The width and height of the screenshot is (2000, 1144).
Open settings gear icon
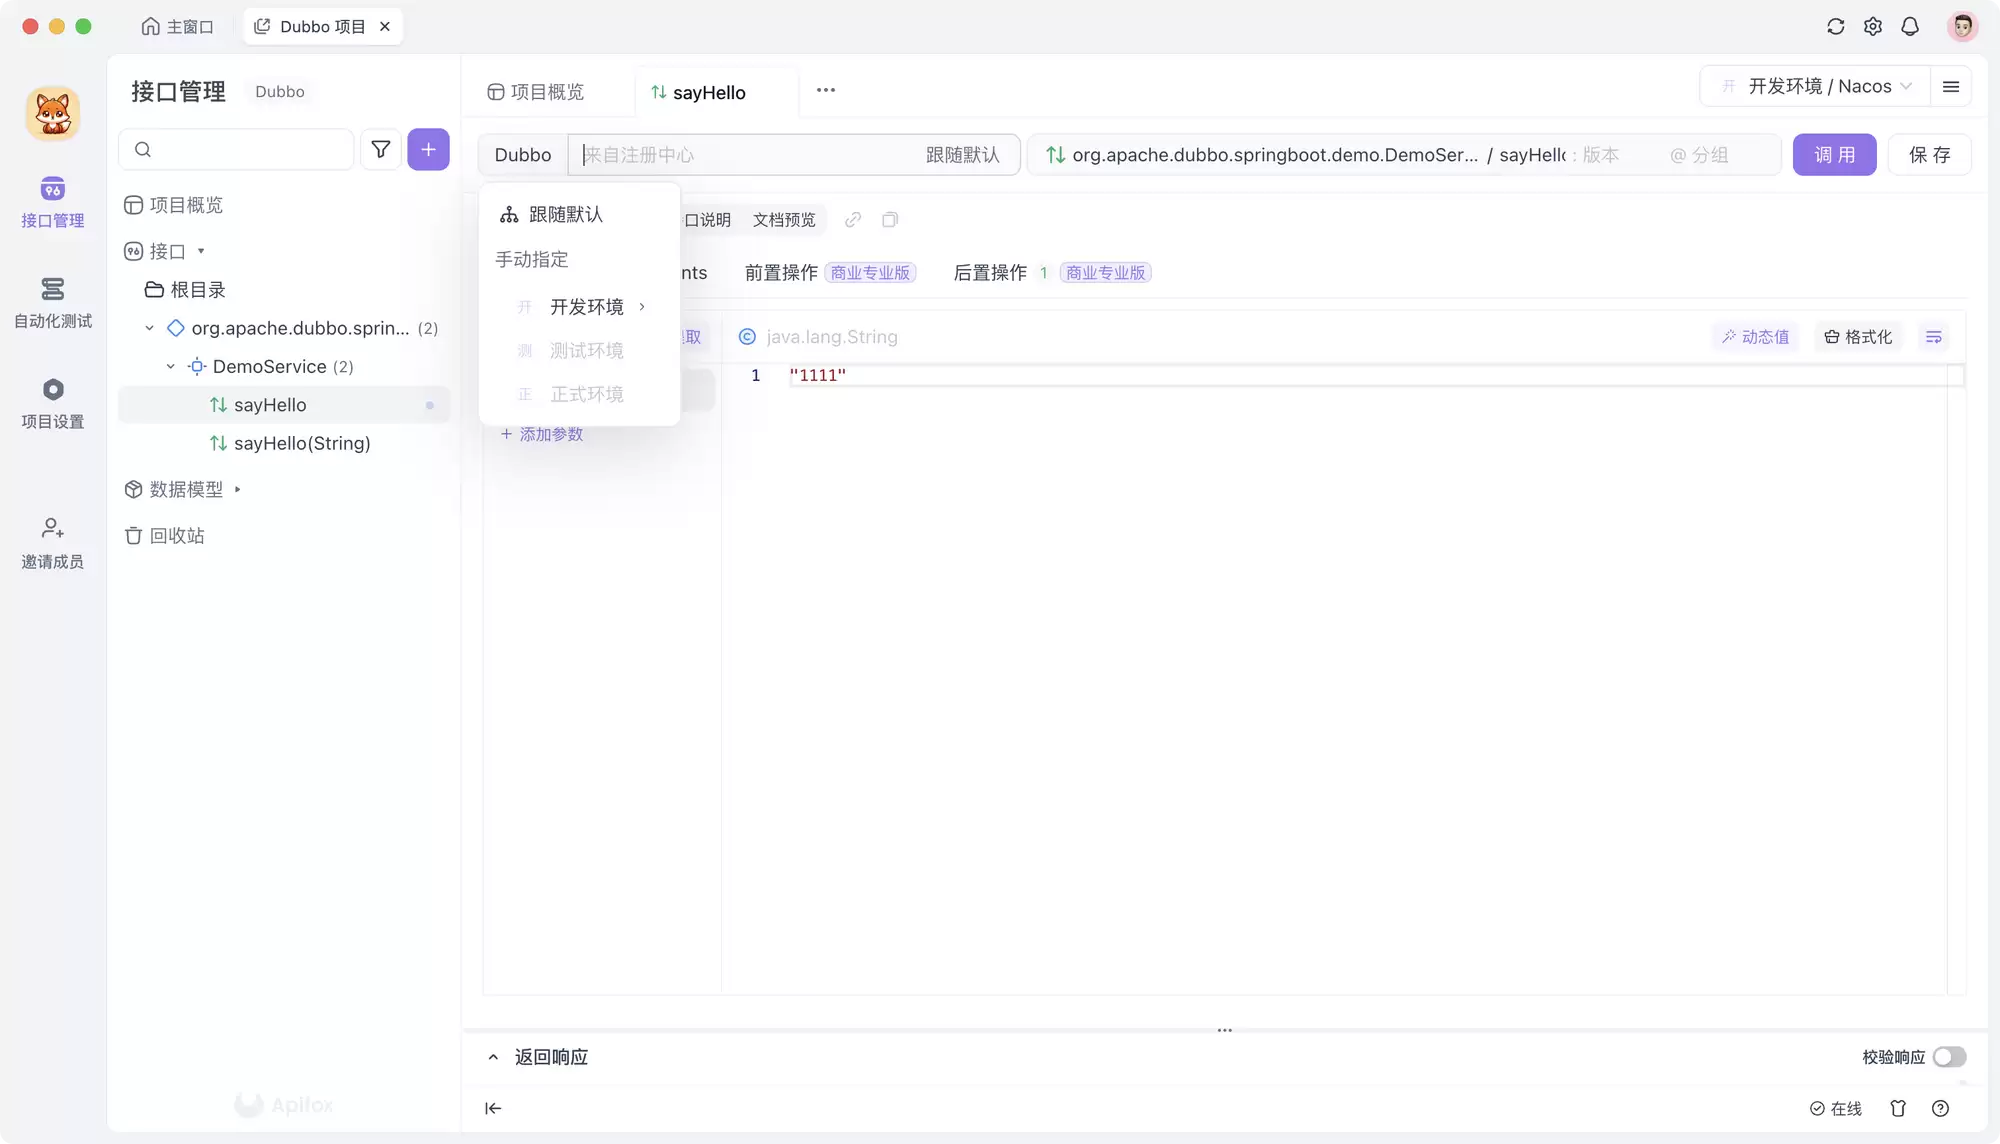pos(1873,27)
